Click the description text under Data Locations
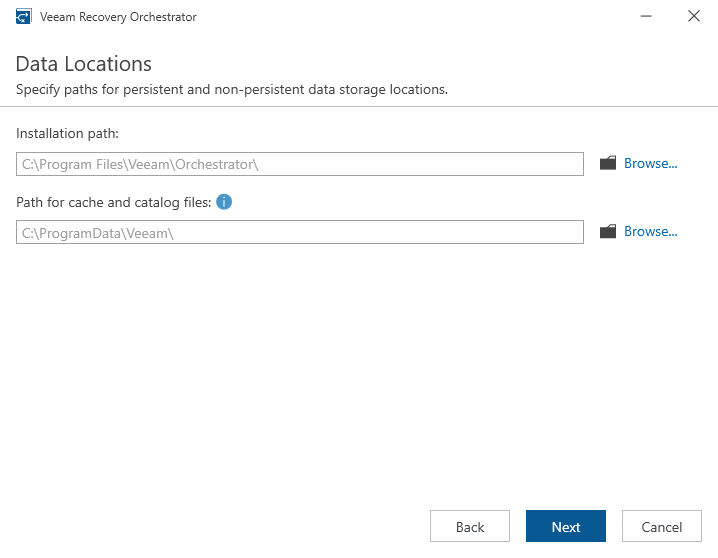Viewport: 718px width, 558px height. [x=231, y=89]
